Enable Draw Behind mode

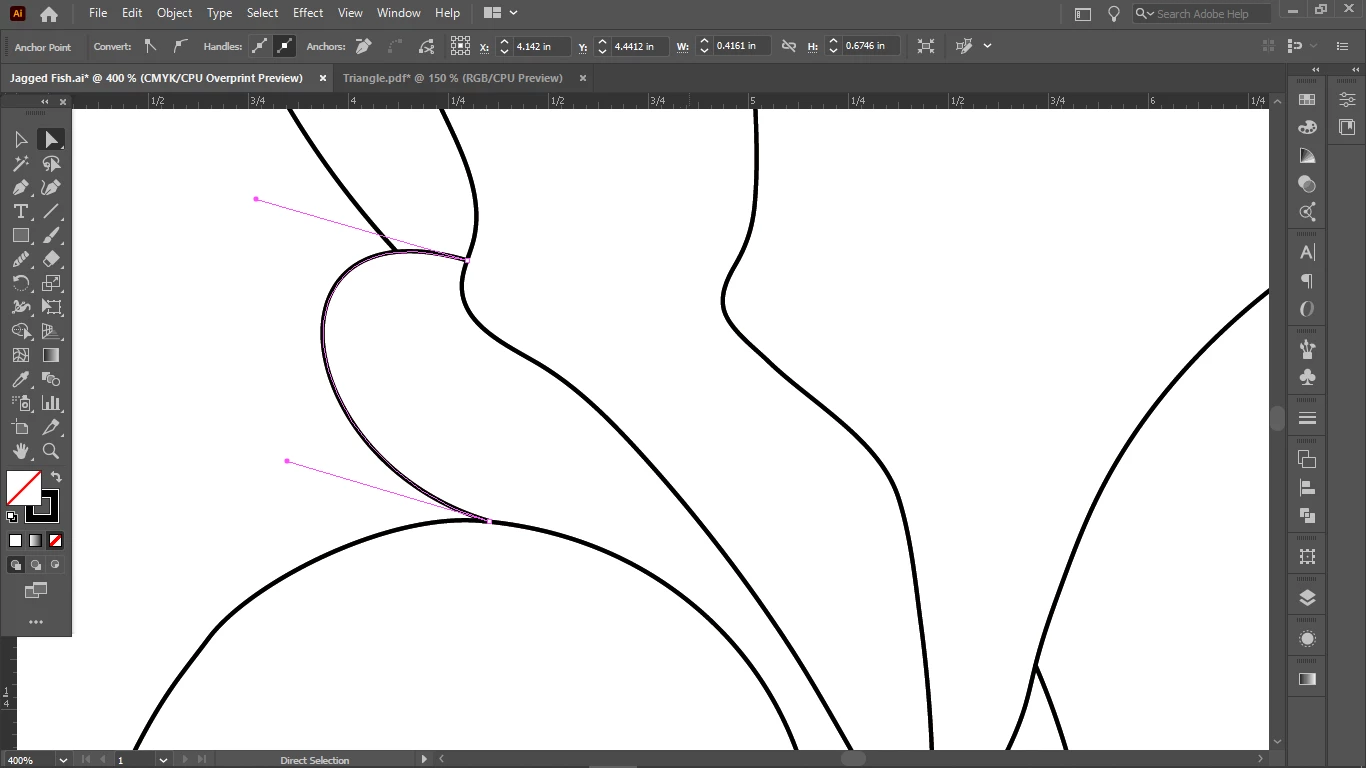click(x=36, y=565)
